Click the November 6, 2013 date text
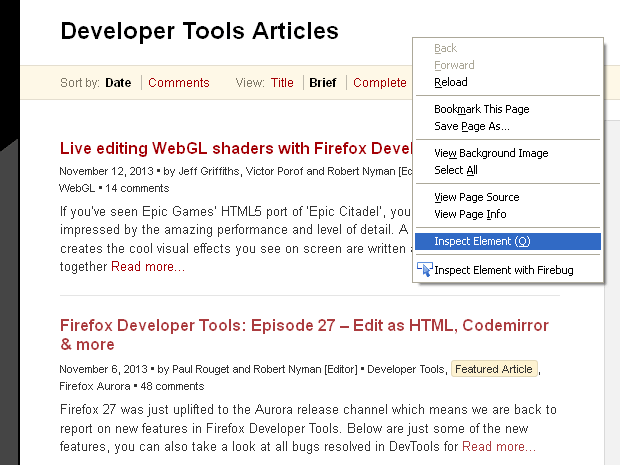620x465 pixels. pos(103,369)
